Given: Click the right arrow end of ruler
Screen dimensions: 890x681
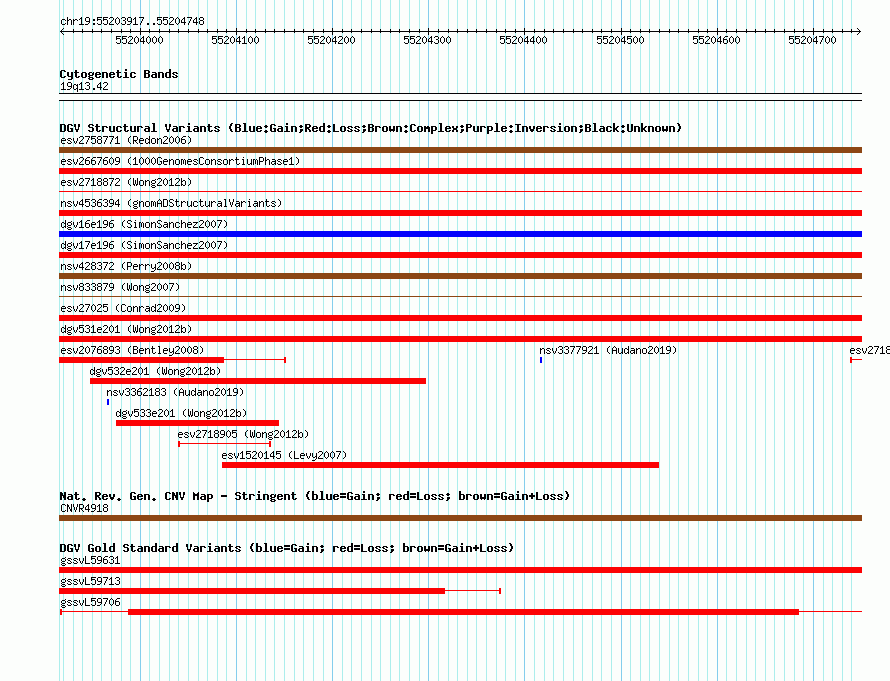Looking at the screenshot, I should (x=859, y=32).
